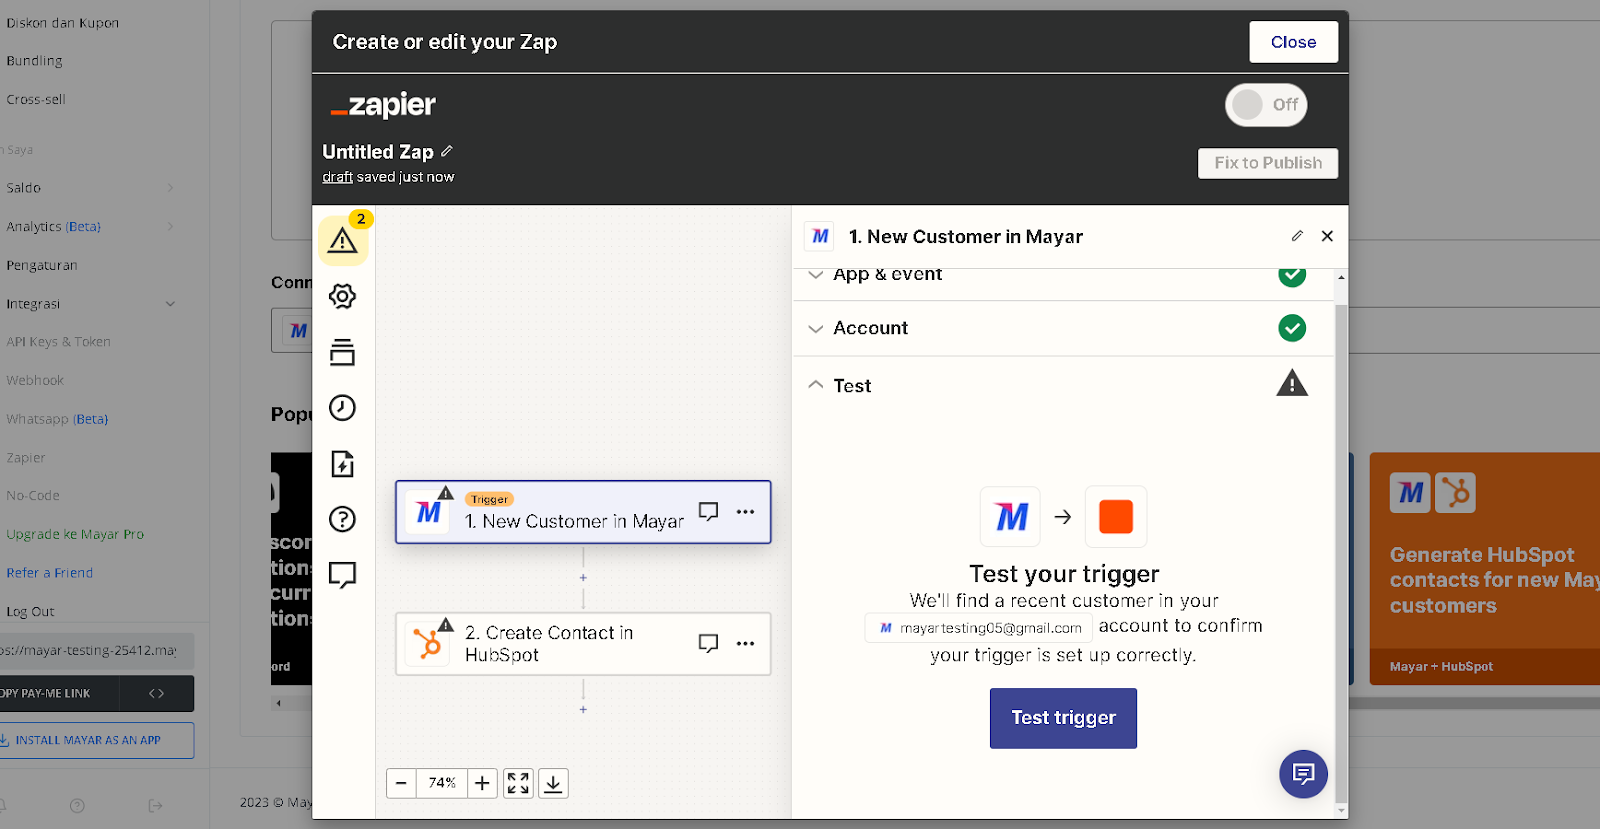Close the New Customer in Mayar panel
The width and height of the screenshot is (1600, 829).
click(1327, 236)
